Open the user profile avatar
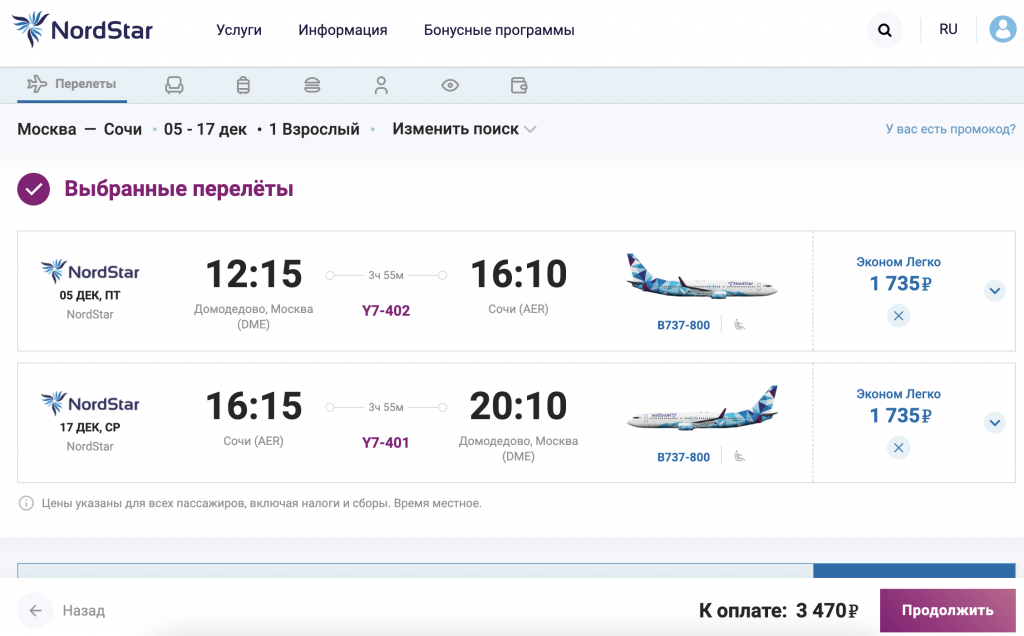The height and width of the screenshot is (636, 1024). point(1002,29)
